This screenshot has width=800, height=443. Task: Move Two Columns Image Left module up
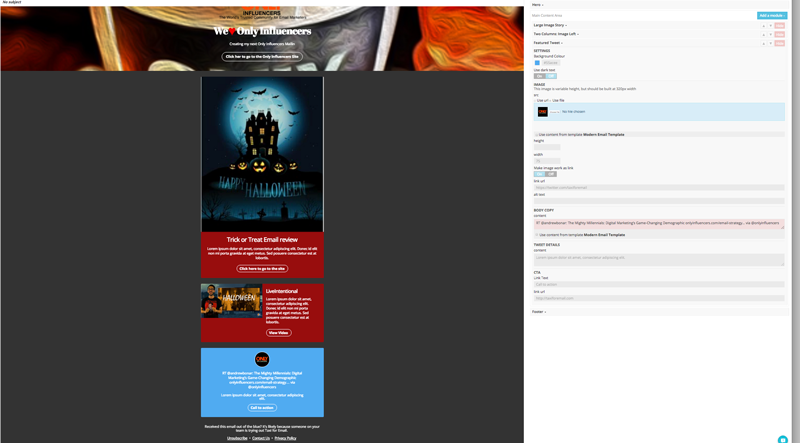pyautogui.click(x=763, y=34)
